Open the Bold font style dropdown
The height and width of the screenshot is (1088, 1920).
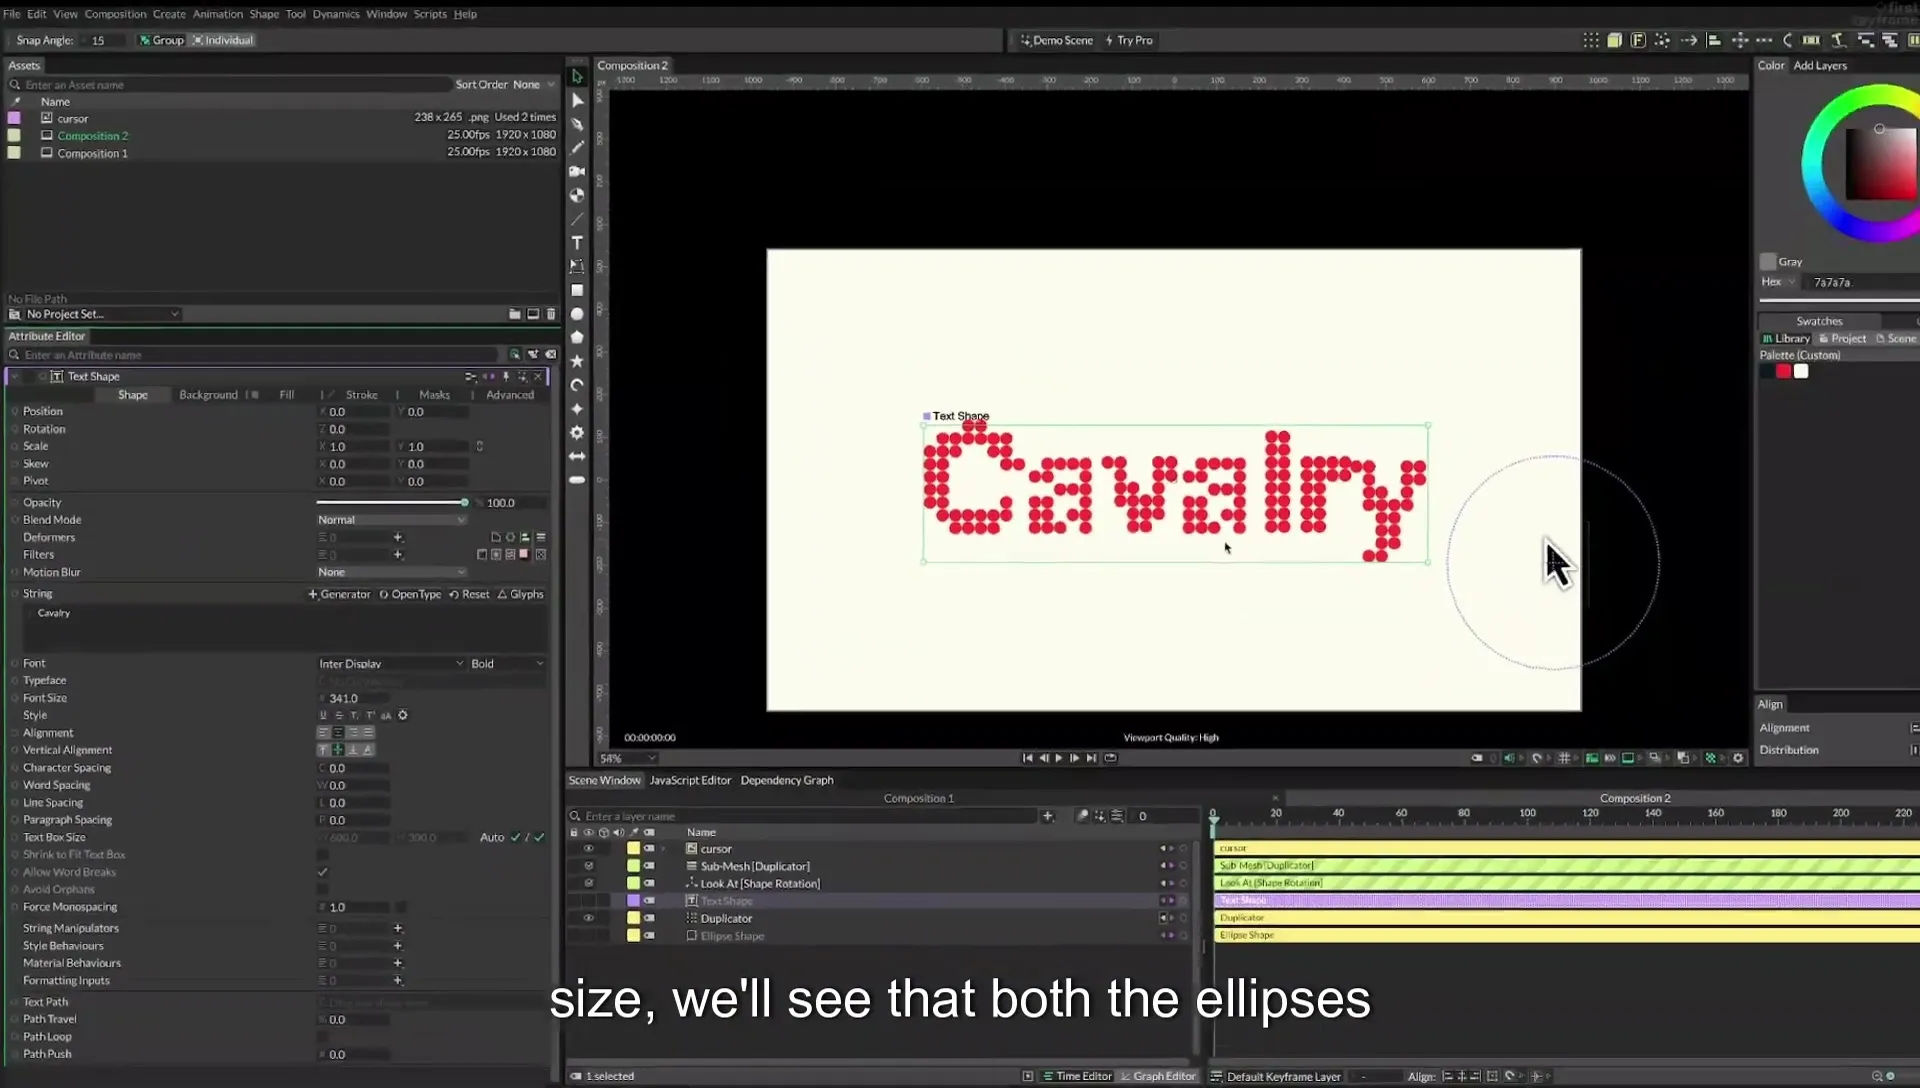click(x=507, y=664)
